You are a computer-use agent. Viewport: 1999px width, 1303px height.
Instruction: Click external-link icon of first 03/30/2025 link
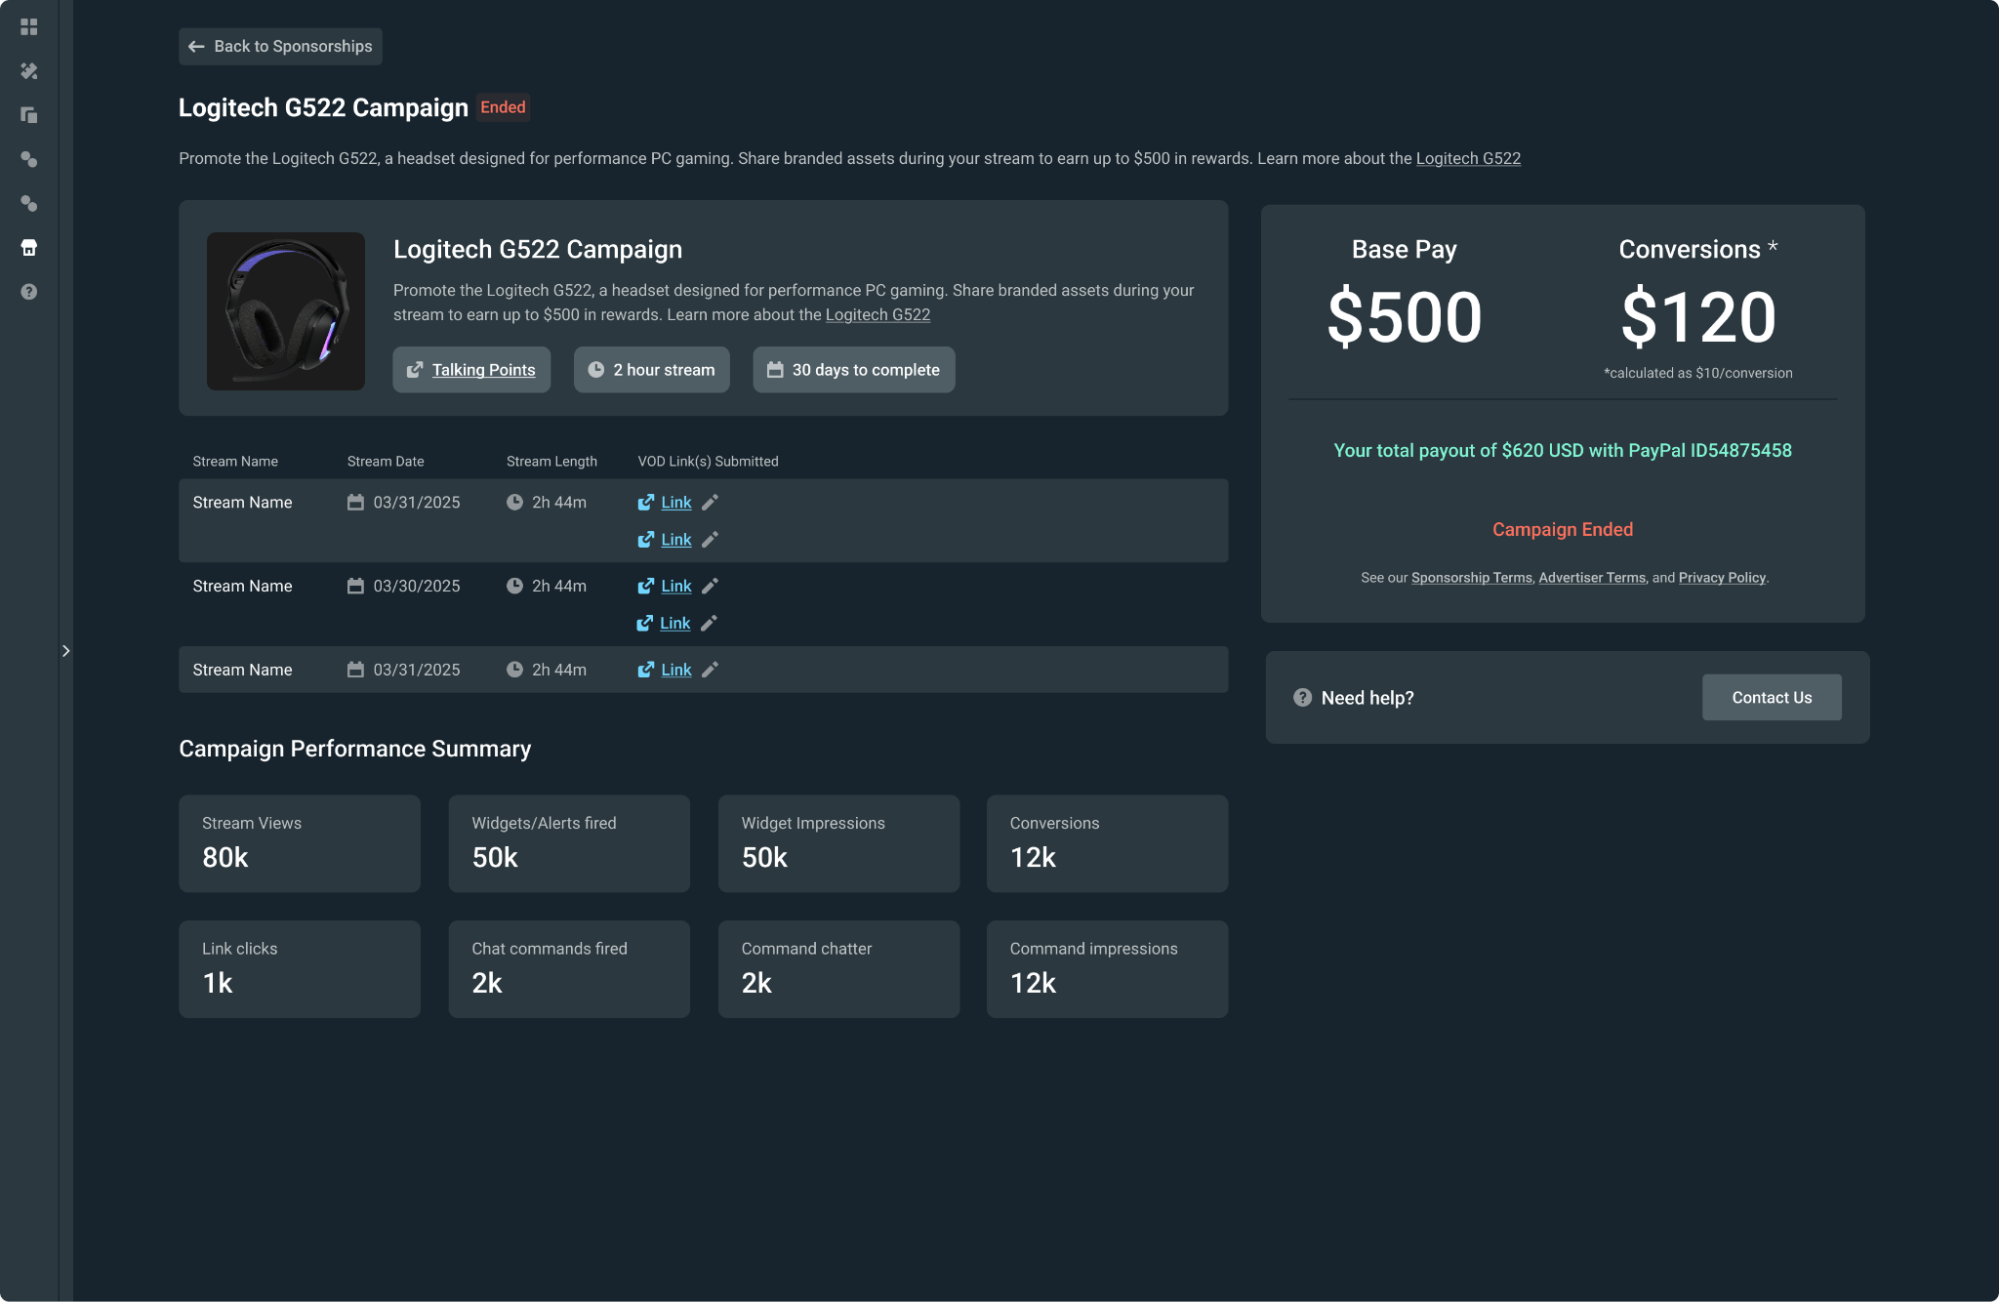click(646, 586)
